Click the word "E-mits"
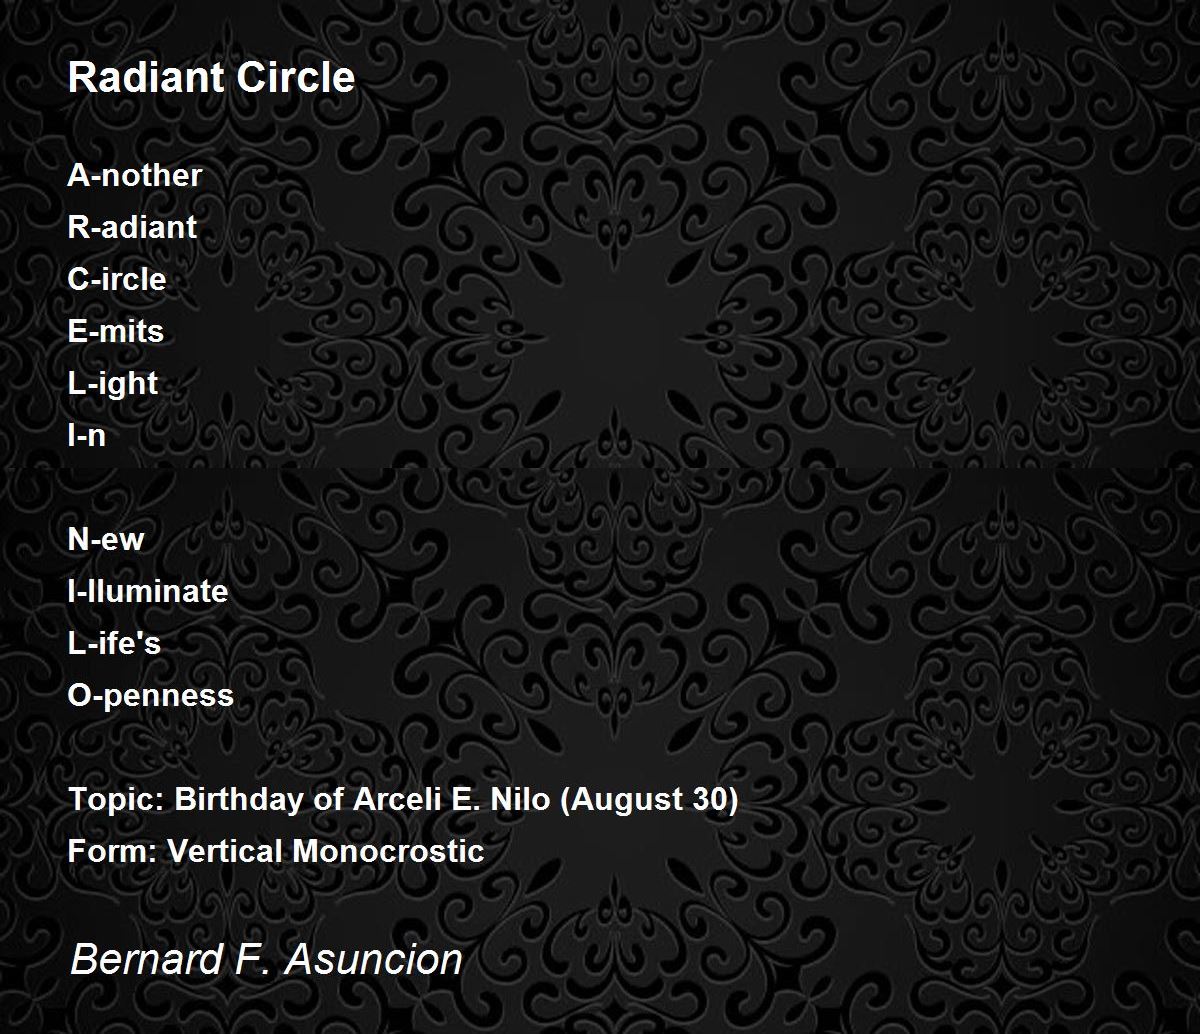 click(116, 331)
